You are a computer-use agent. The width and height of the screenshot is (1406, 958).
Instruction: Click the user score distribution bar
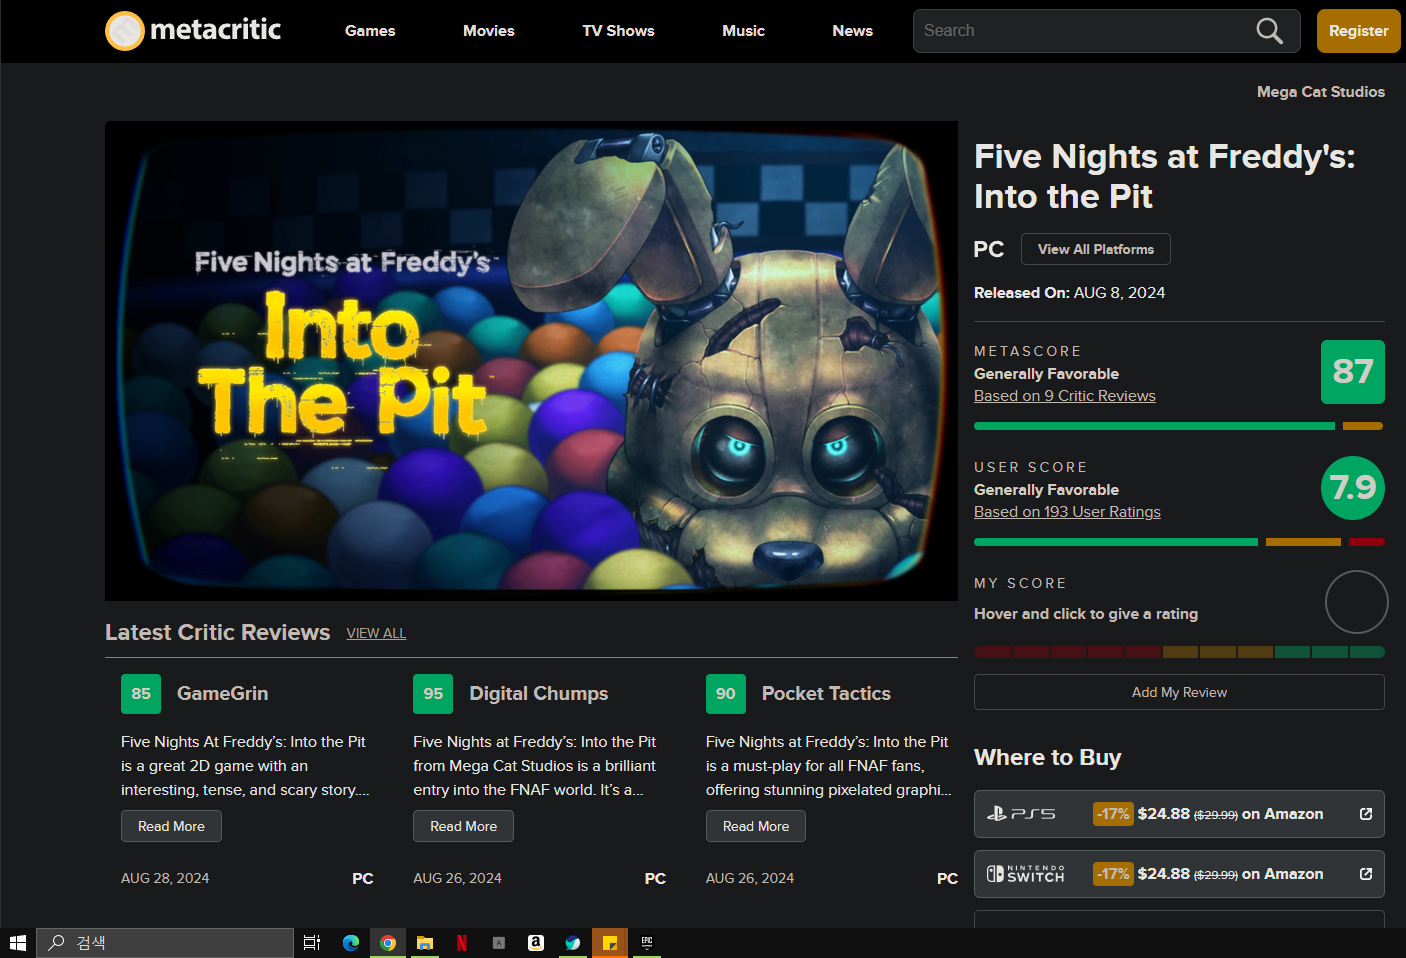point(1179,542)
